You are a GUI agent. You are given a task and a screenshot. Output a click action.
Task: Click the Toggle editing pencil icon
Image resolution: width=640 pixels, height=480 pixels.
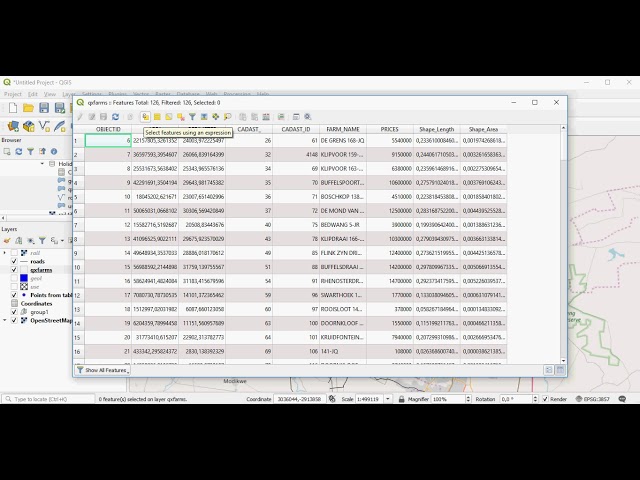[x=80, y=117]
